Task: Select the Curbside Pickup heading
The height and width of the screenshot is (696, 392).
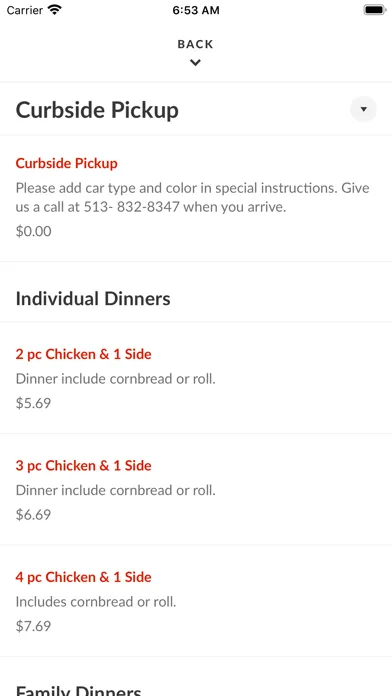Action: point(97,110)
